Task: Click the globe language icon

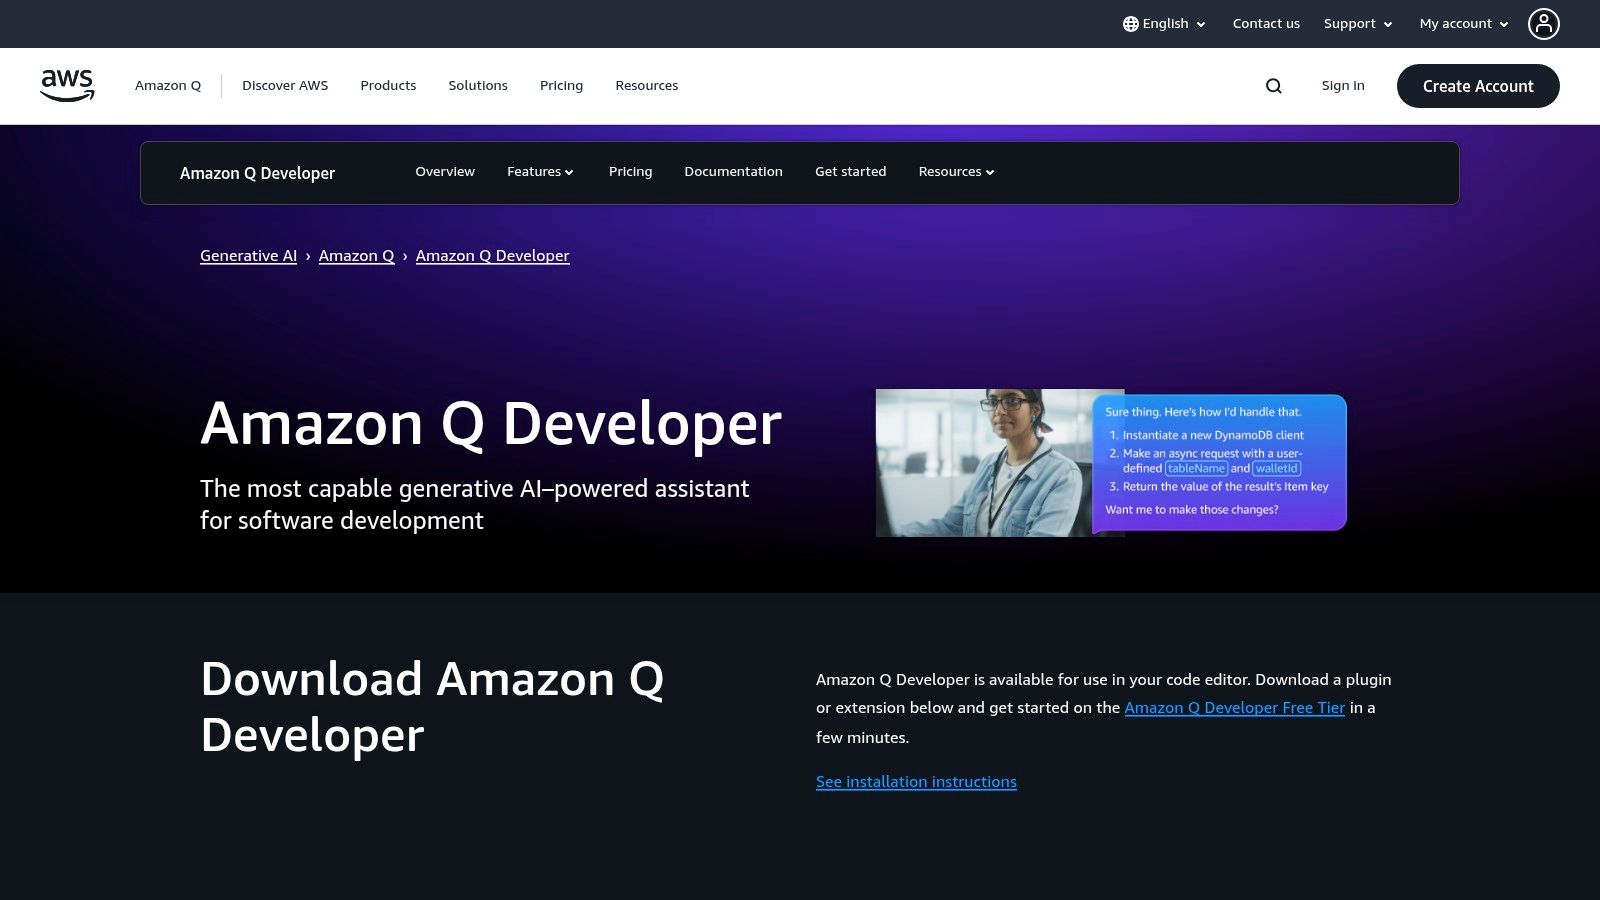Action: (1130, 24)
